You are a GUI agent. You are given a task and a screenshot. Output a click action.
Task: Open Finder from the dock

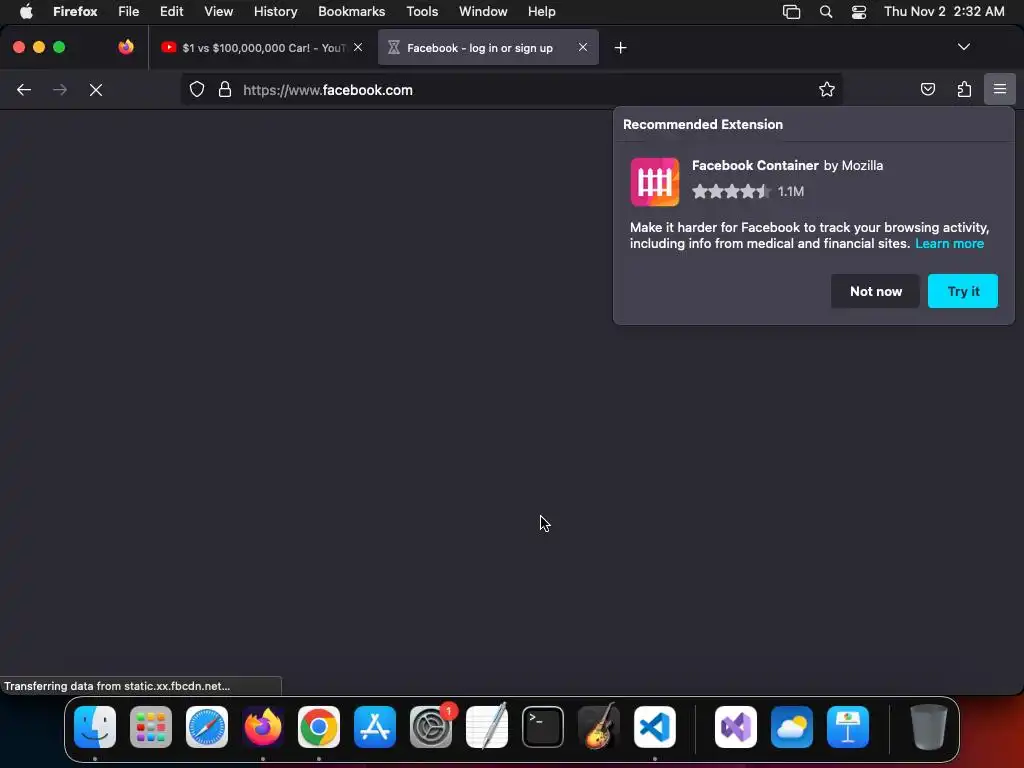tap(95, 727)
